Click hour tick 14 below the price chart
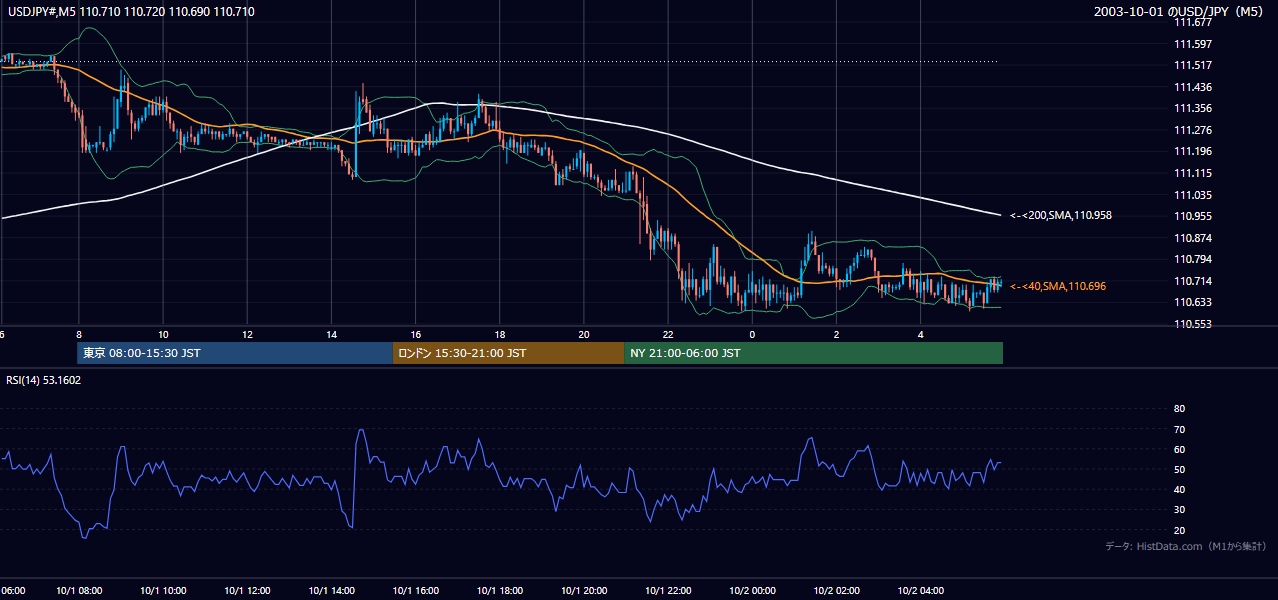 [x=331, y=334]
